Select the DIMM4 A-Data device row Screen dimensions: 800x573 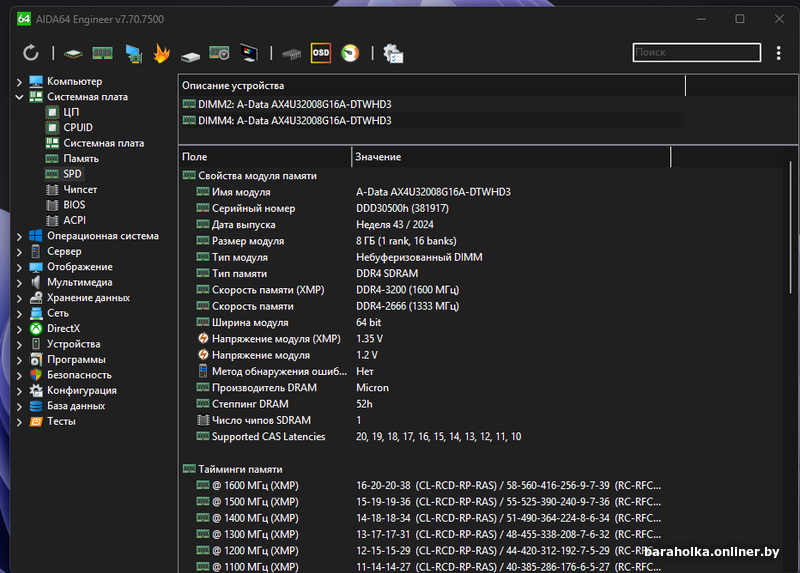coord(432,120)
